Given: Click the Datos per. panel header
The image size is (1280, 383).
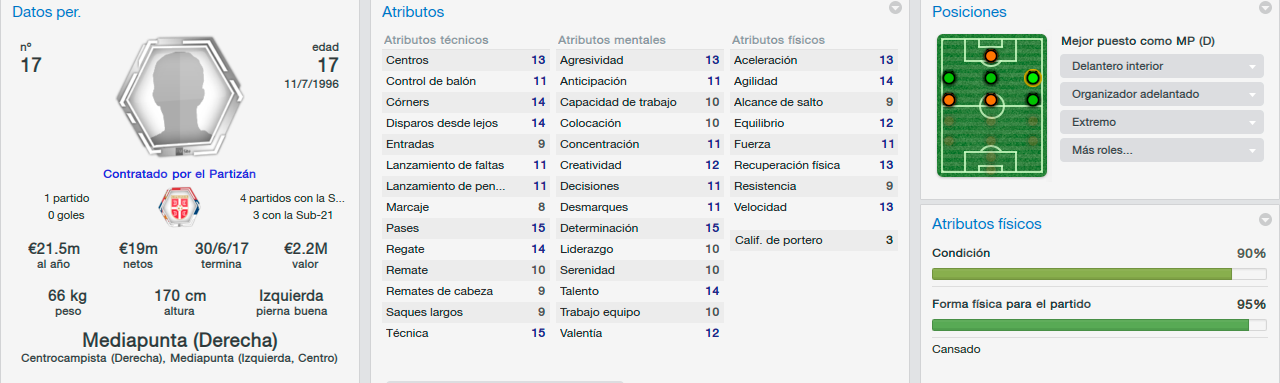Looking at the screenshot, I should click(x=47, y=12).
